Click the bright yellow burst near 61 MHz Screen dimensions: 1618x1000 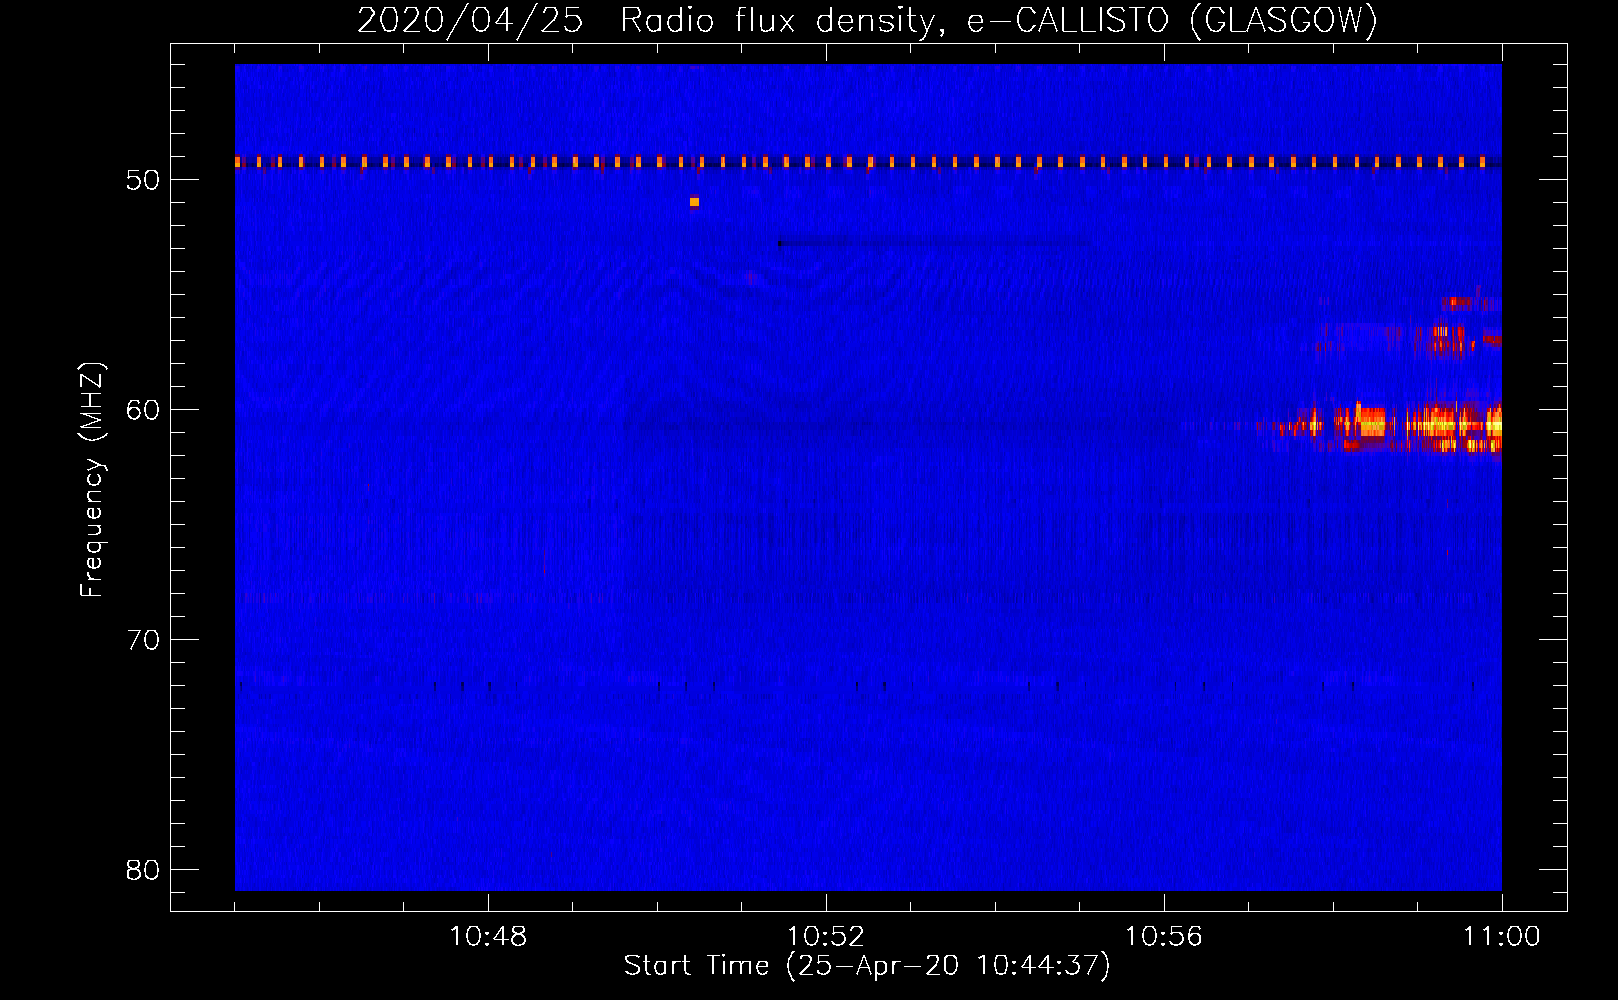[x=1390, y=427]
